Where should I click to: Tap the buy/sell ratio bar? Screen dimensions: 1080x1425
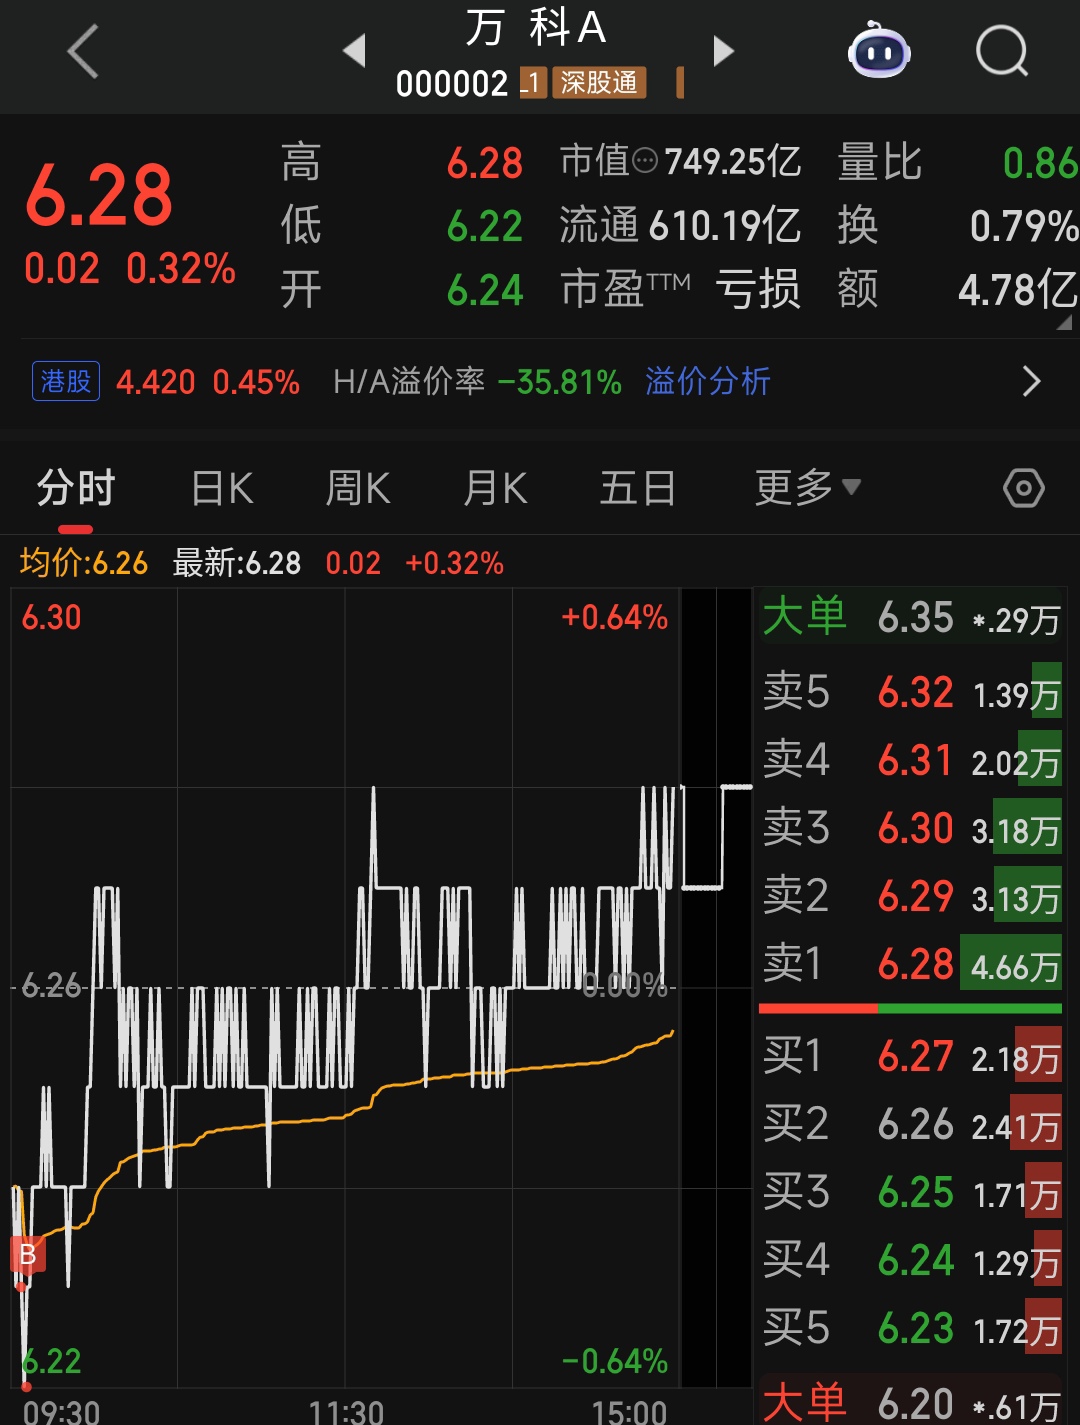[911, 1009]
